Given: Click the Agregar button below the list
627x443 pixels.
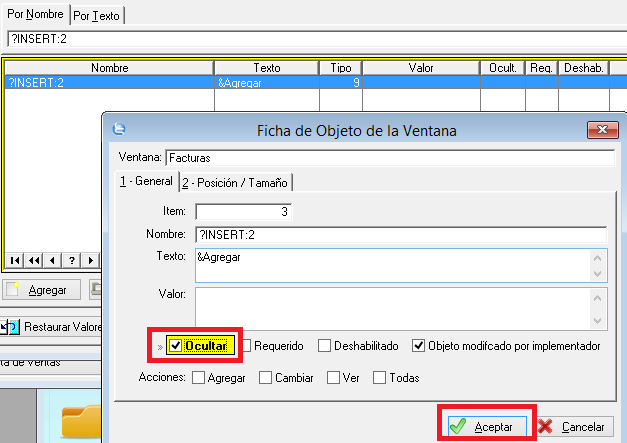Looking at the screenshot, I should click(38, 290).
